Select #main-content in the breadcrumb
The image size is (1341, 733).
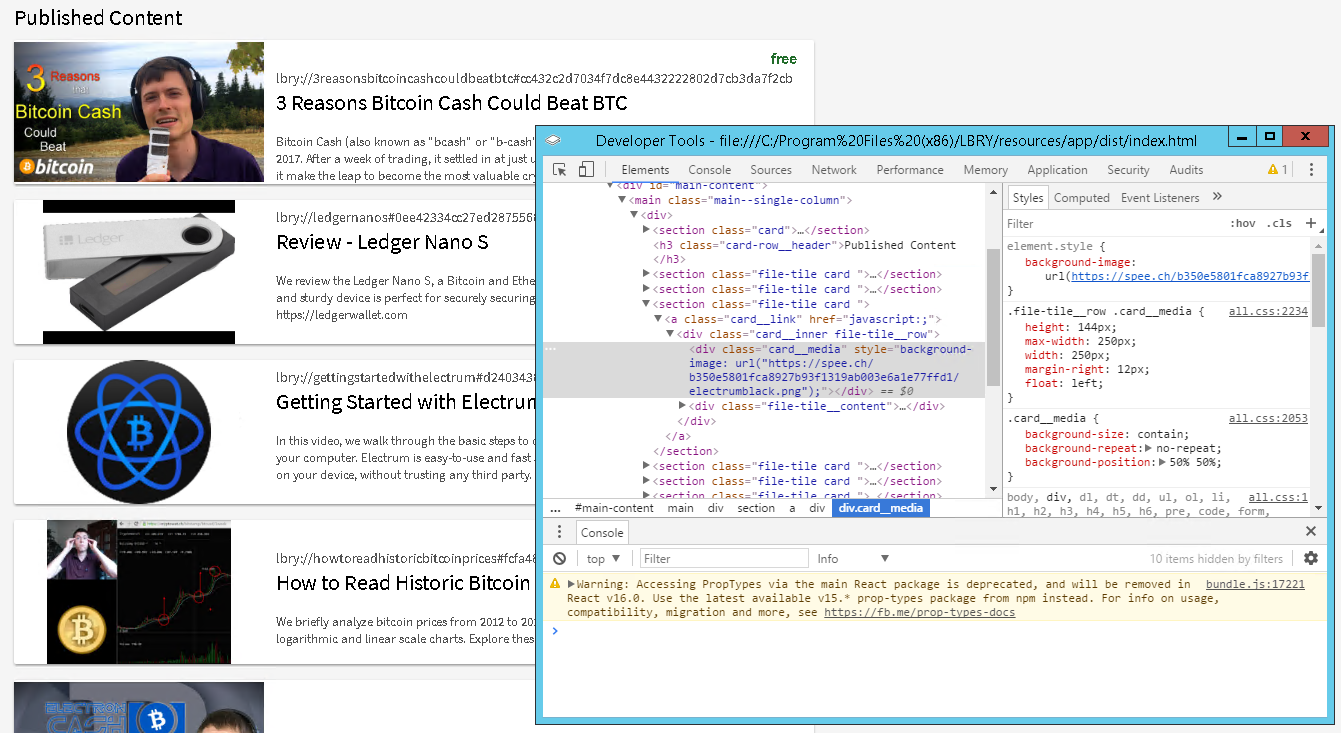[614, 508]
